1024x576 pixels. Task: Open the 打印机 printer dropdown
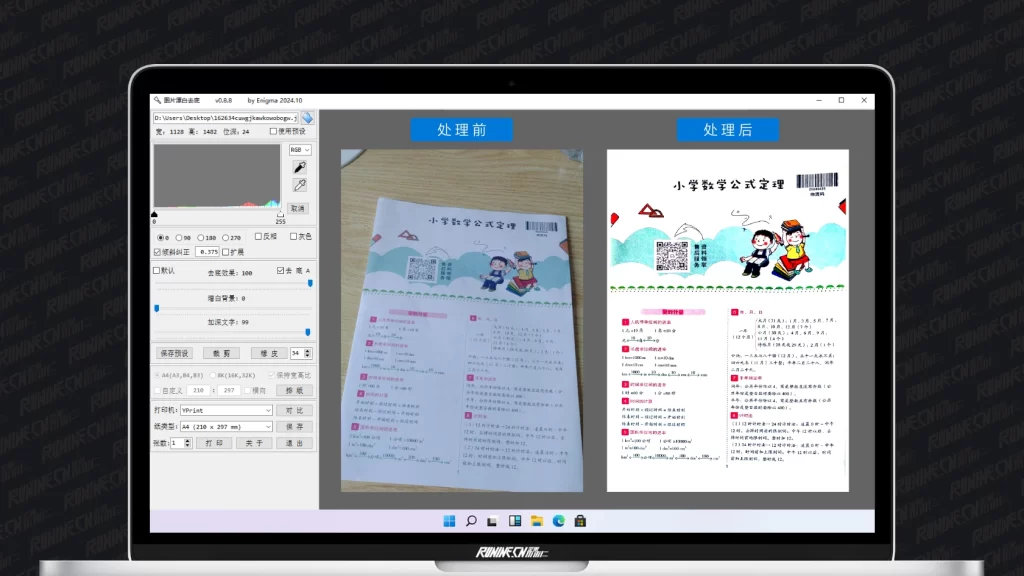(226, 410)
